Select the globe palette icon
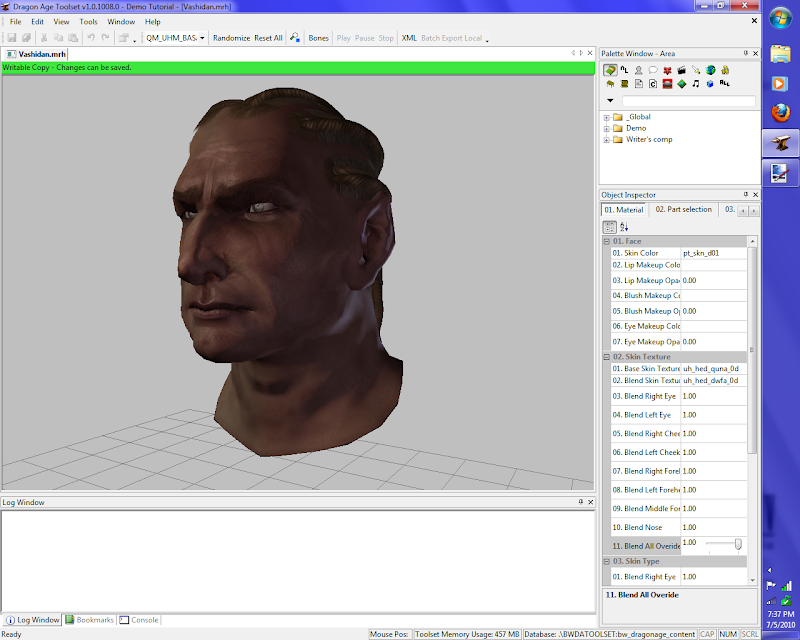This screenshot has height=640, width=800. point(710,70)
